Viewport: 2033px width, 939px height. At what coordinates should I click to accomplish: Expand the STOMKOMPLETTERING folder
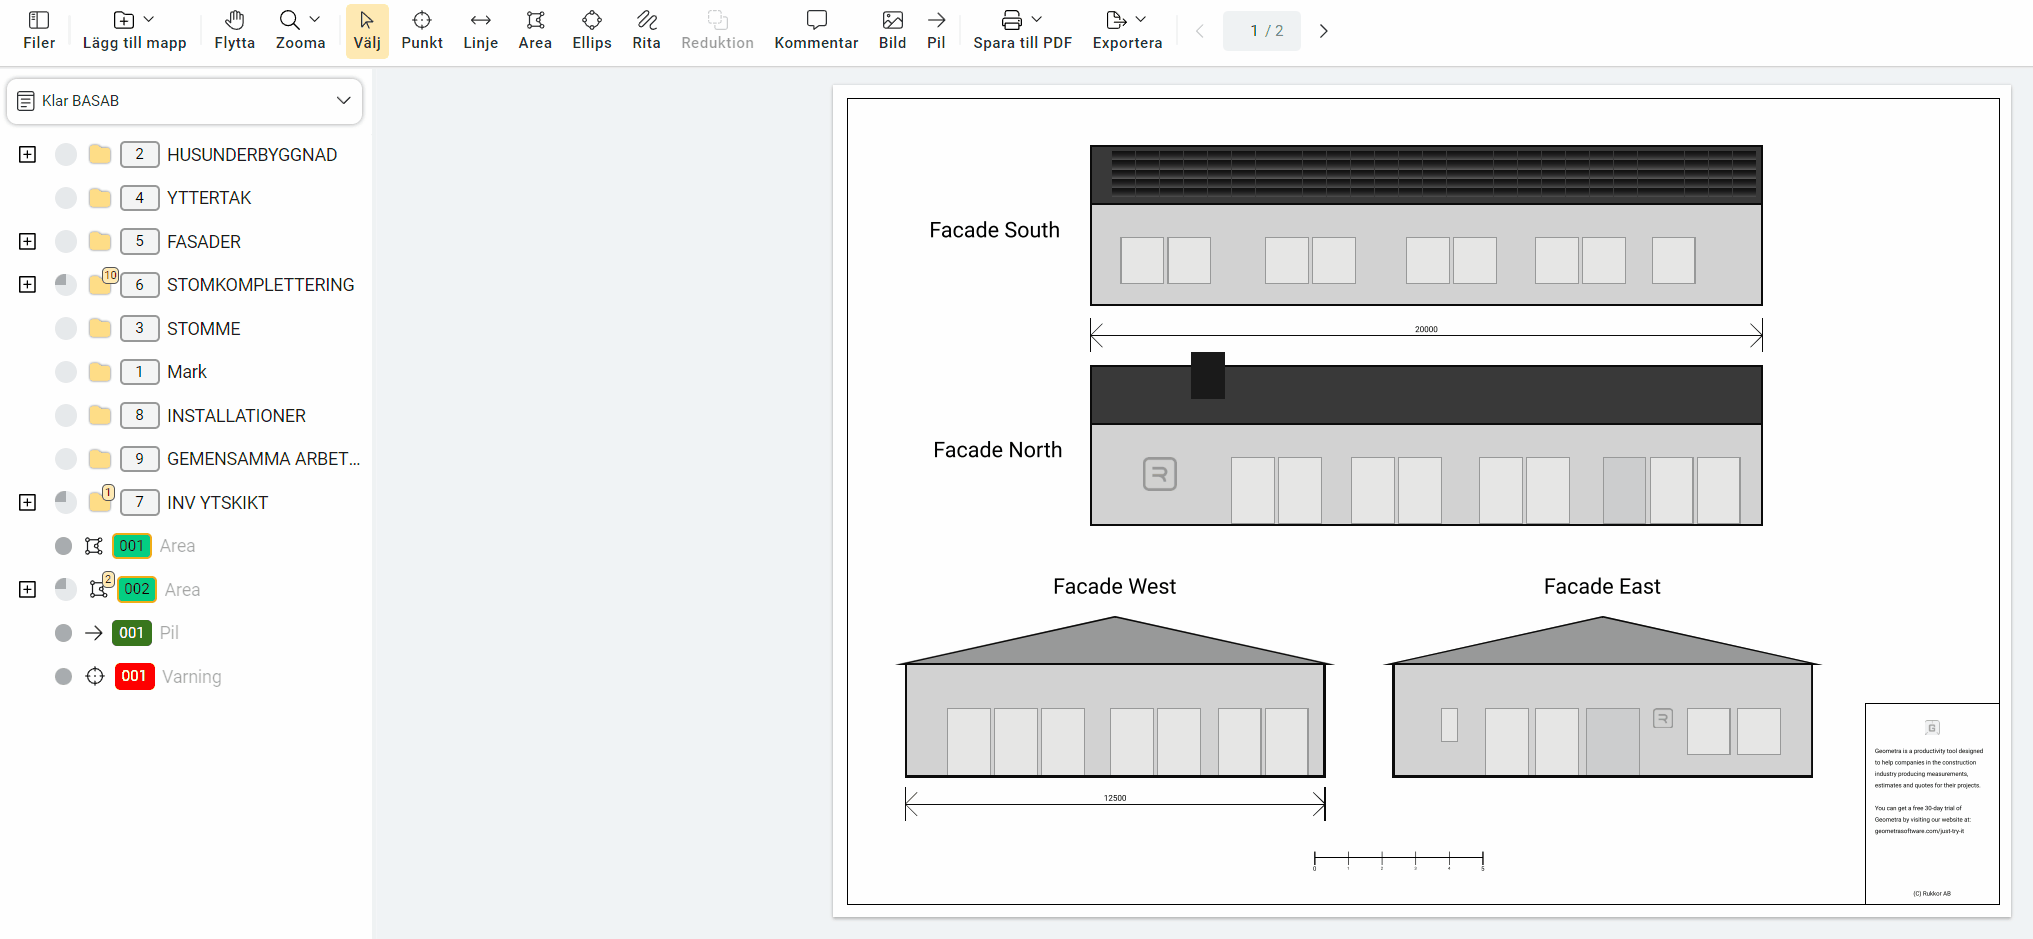coord(28,285)
